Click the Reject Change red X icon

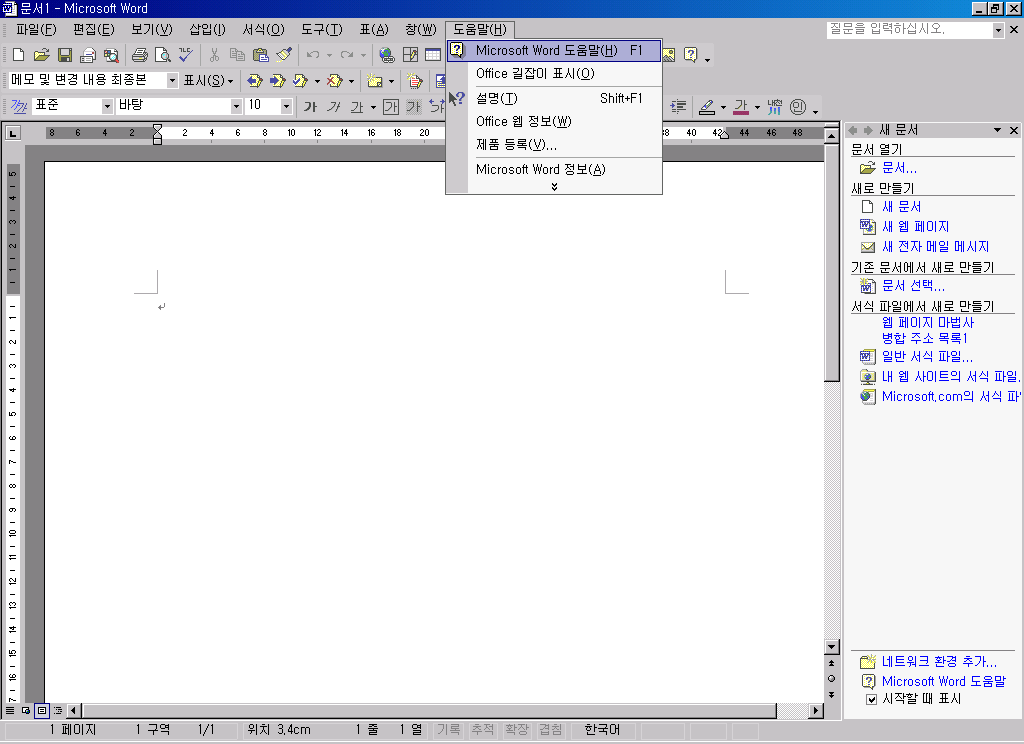pyautogui.click(x=334, y=81)
